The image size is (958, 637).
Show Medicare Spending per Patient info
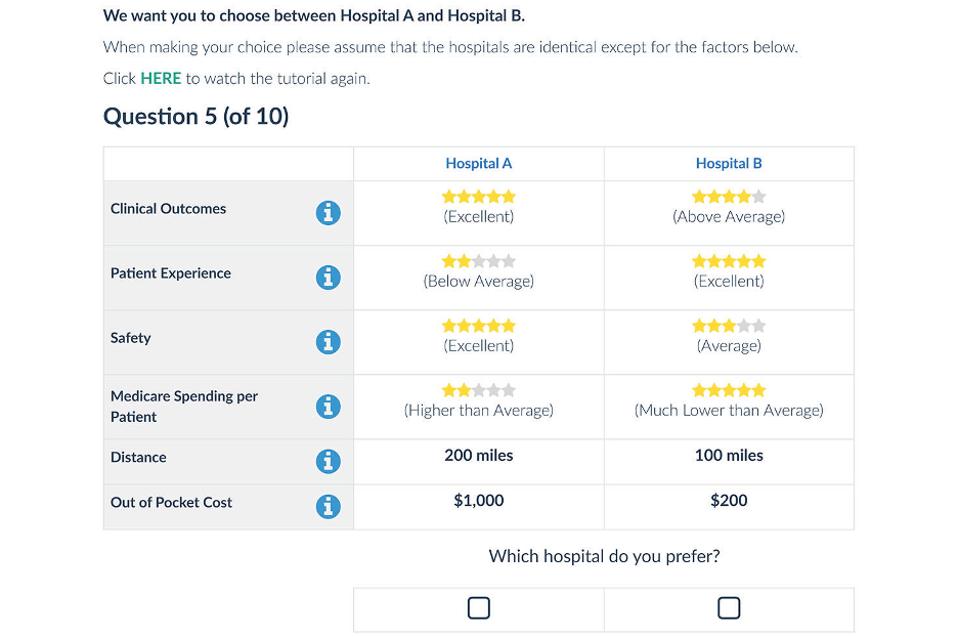click(328, 406)
